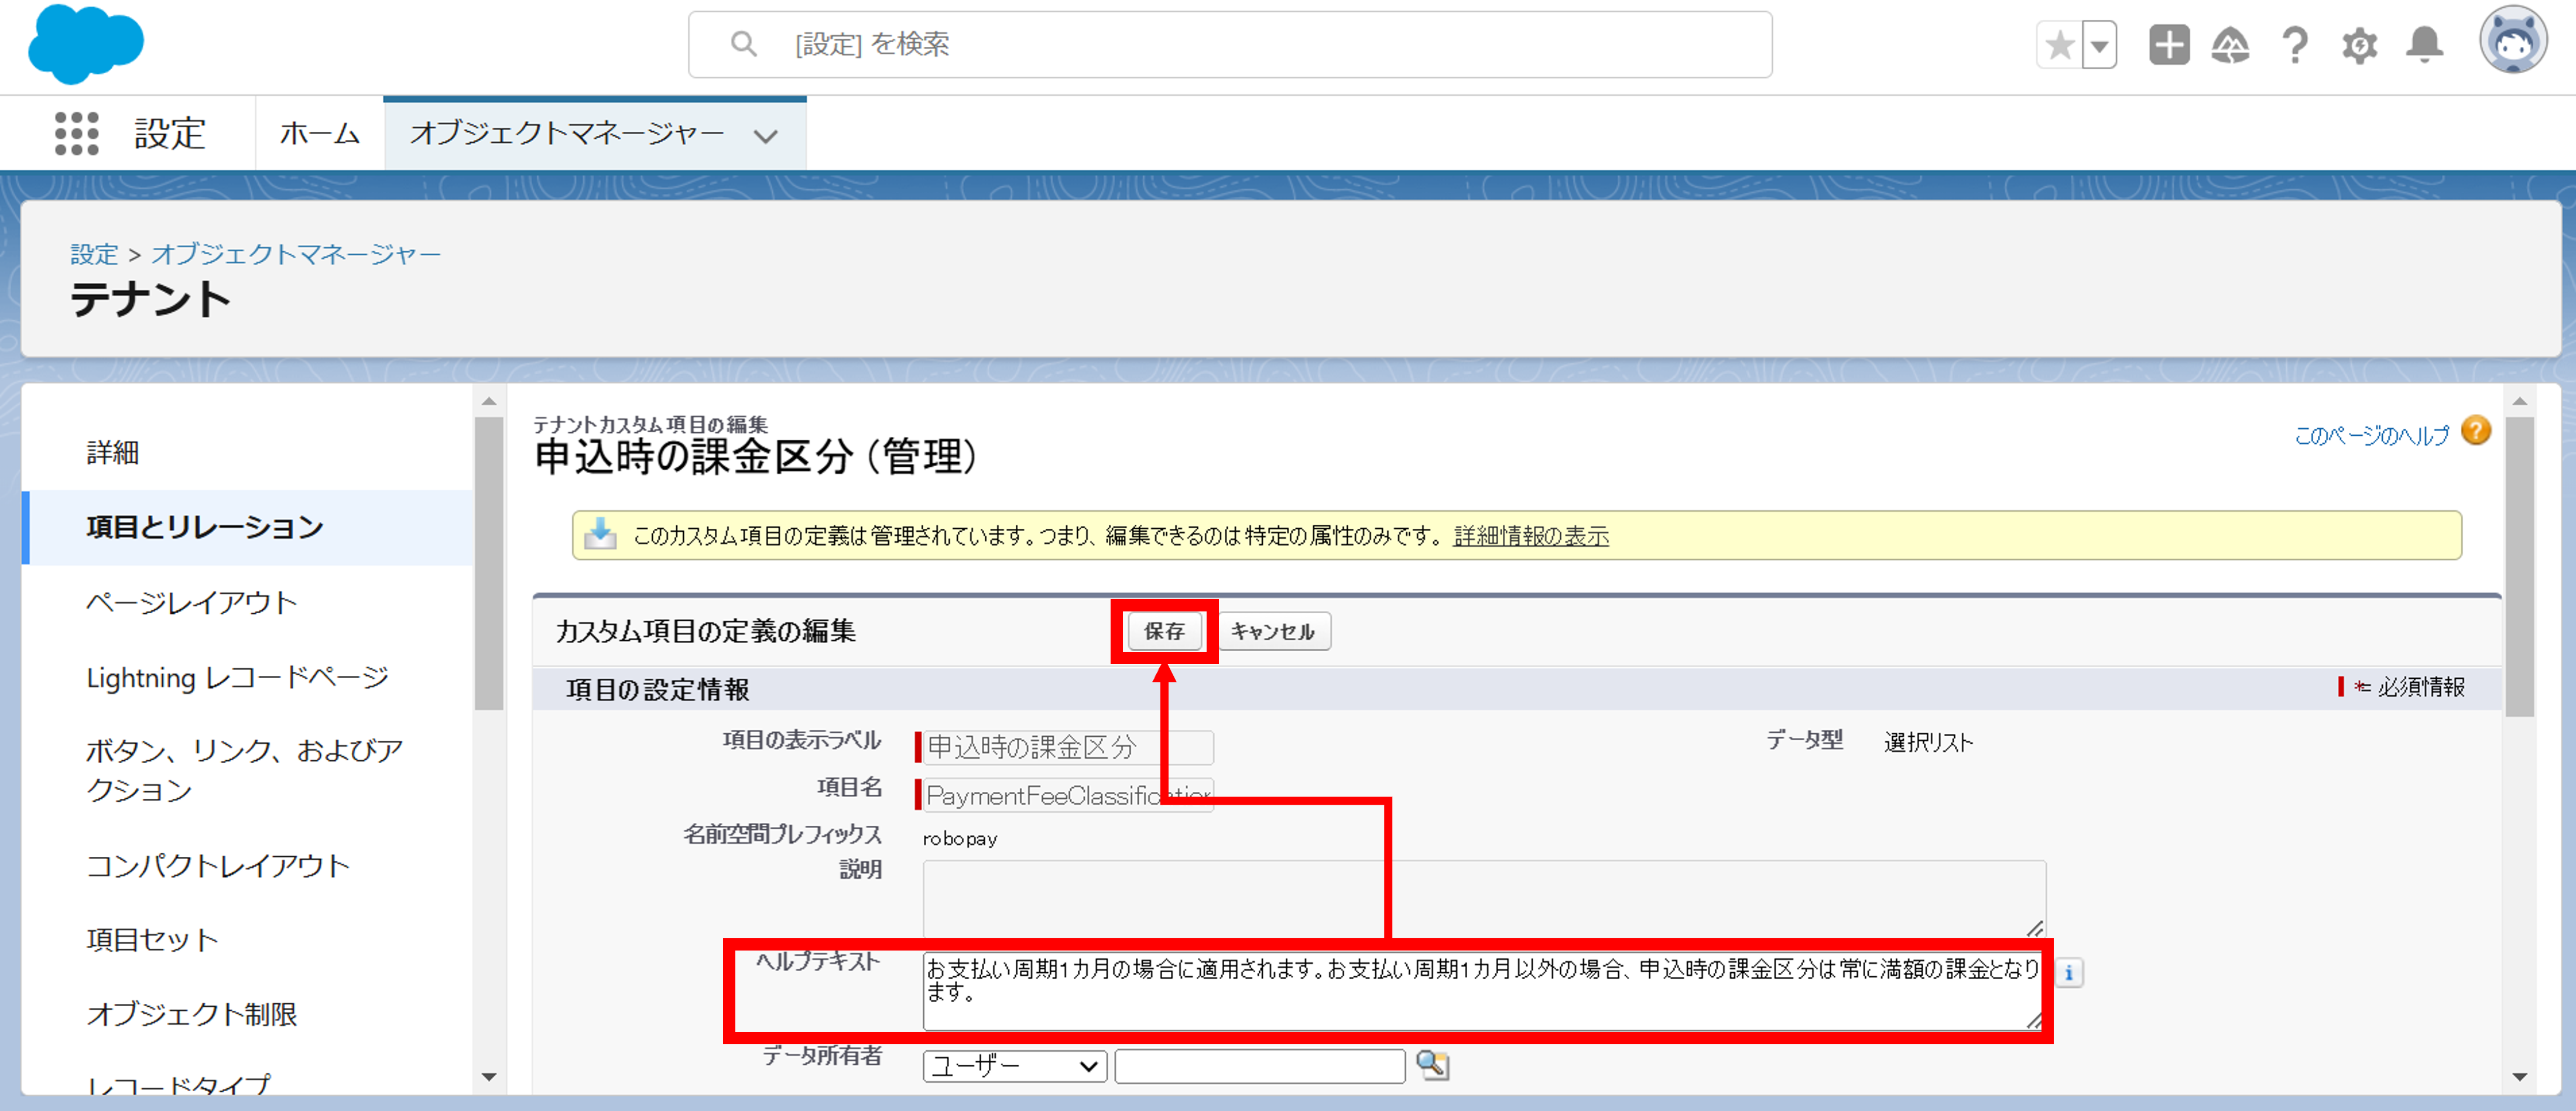Open the App Launcher dots grid
Viewport: 2576px width, 1111px height.
pos(76,133)
